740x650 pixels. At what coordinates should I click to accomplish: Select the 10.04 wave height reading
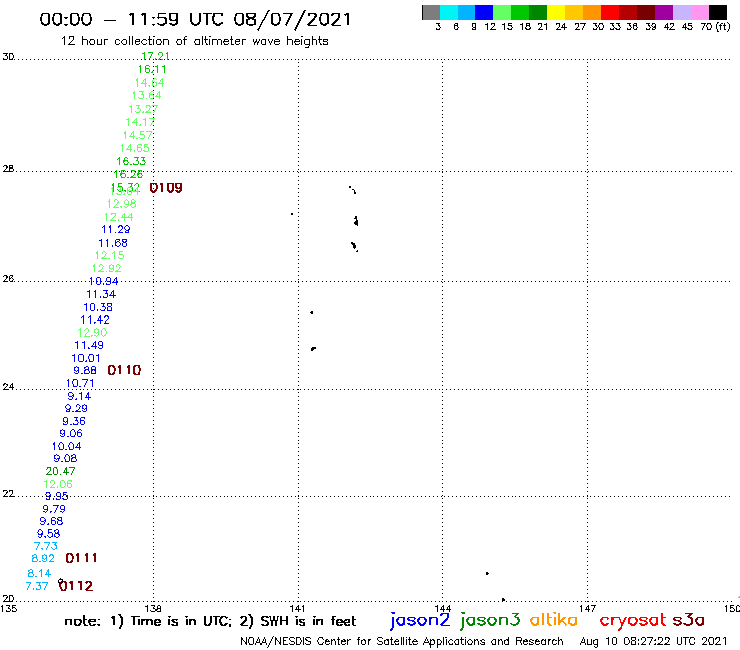pos(67,447)
